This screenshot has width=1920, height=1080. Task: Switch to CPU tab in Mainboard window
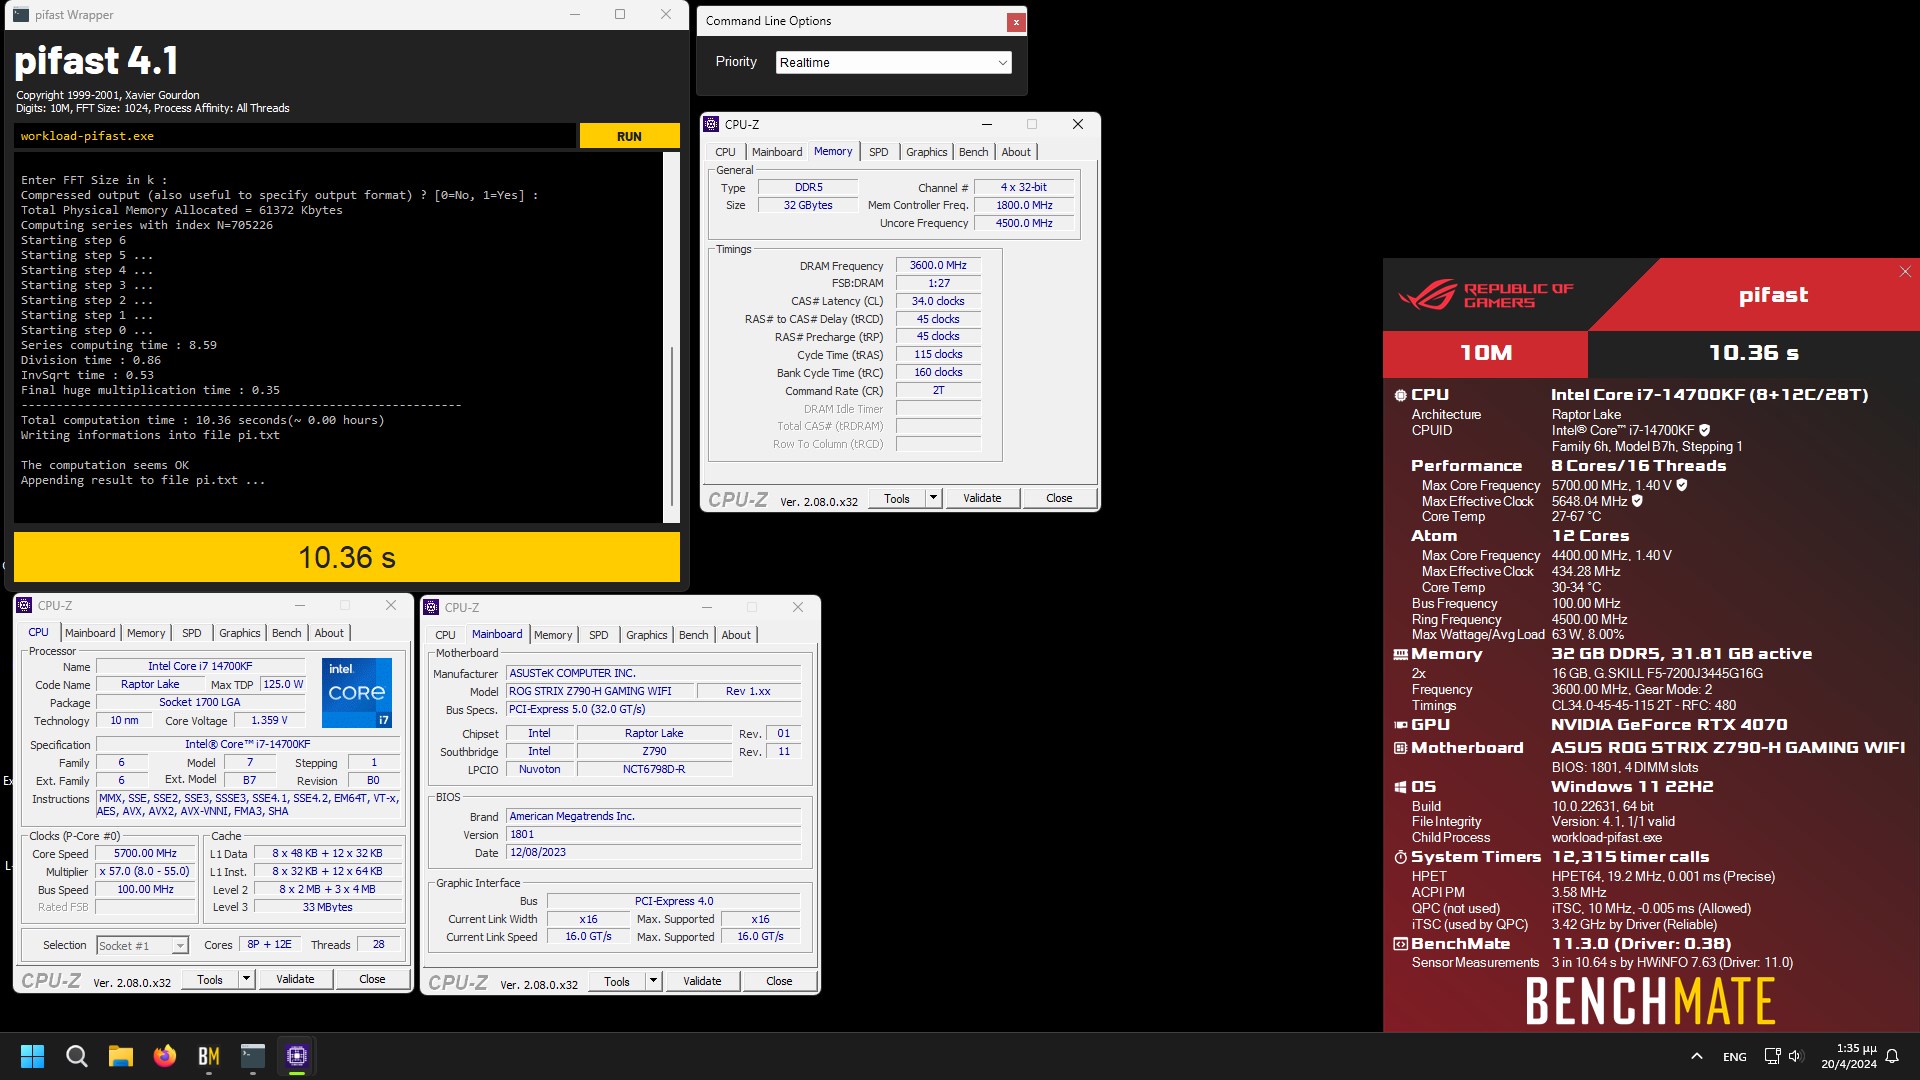(x=445, y=635)
